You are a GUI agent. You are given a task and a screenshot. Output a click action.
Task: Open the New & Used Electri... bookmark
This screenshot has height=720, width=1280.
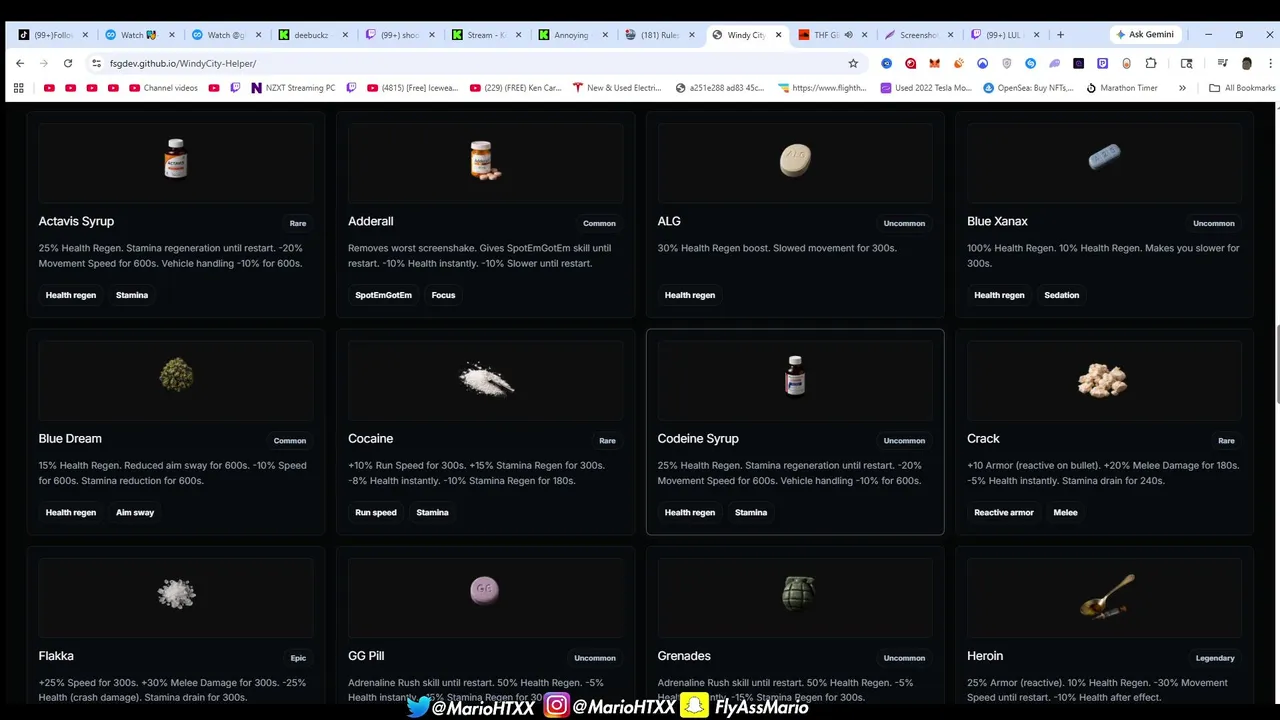point(617,88)
